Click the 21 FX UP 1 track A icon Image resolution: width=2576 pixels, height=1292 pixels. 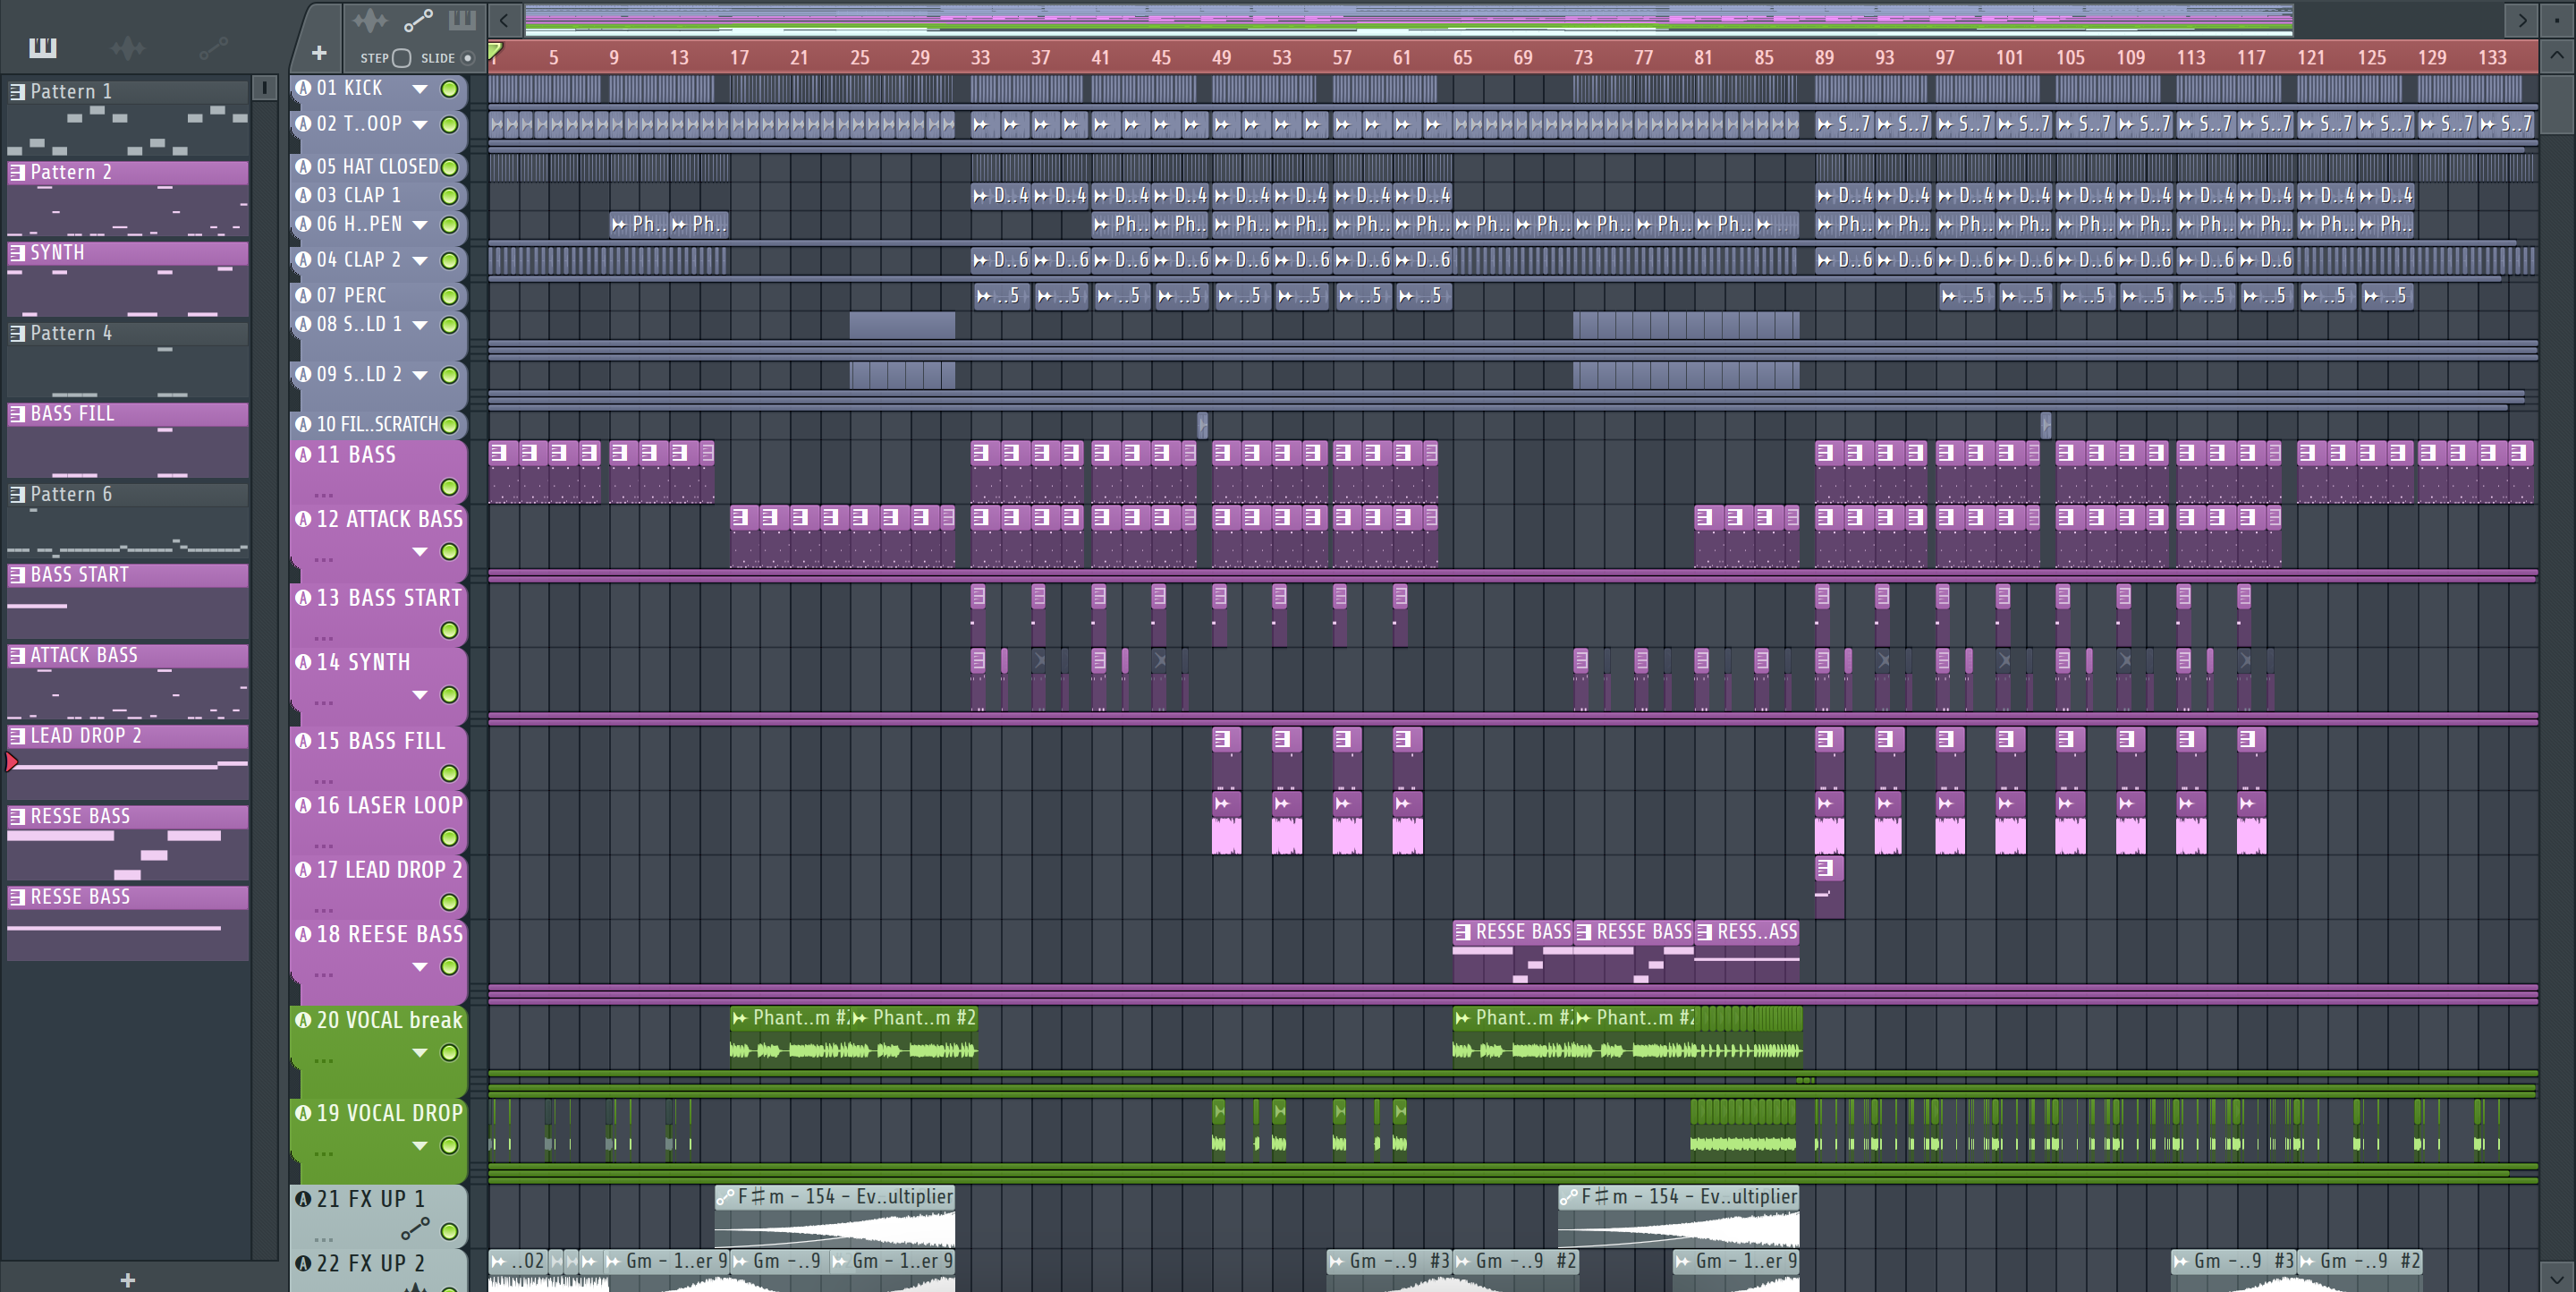pyautogui.click(x=303, y=1198)
